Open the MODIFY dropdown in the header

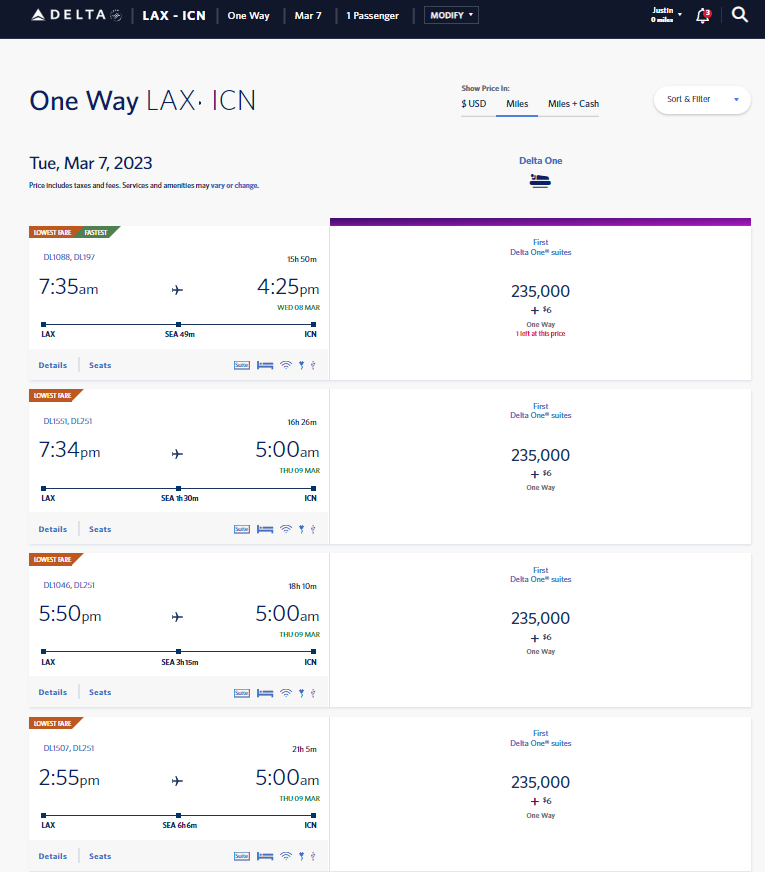coord(450,15)
